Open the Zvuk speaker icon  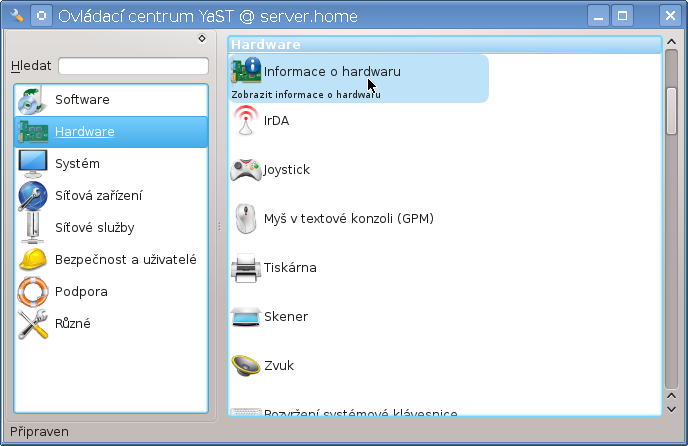pos(246,365)
